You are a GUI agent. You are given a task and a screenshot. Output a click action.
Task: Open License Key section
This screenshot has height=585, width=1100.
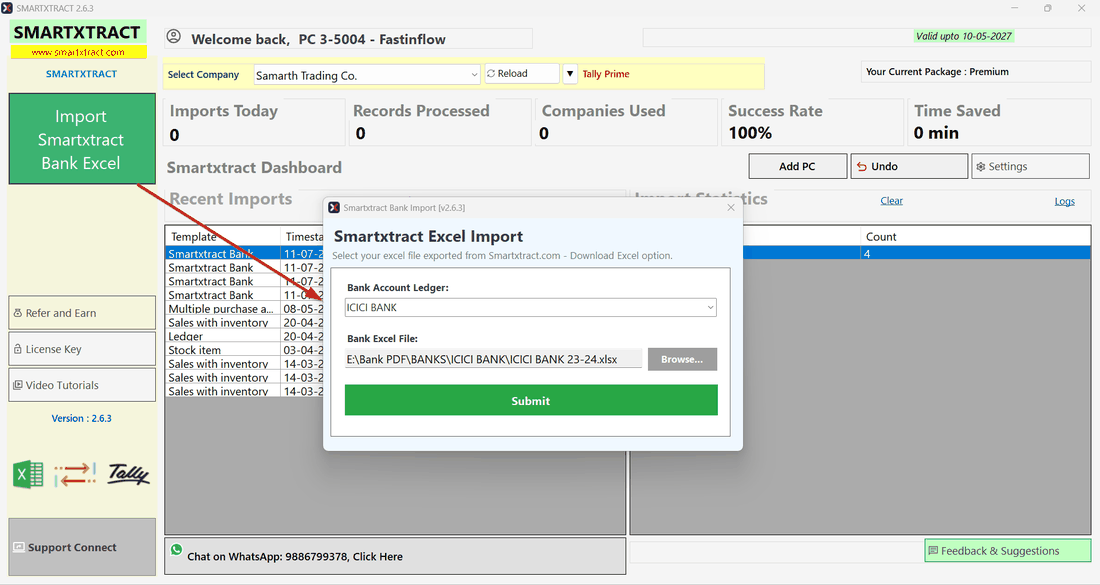[x=82, y=349]
